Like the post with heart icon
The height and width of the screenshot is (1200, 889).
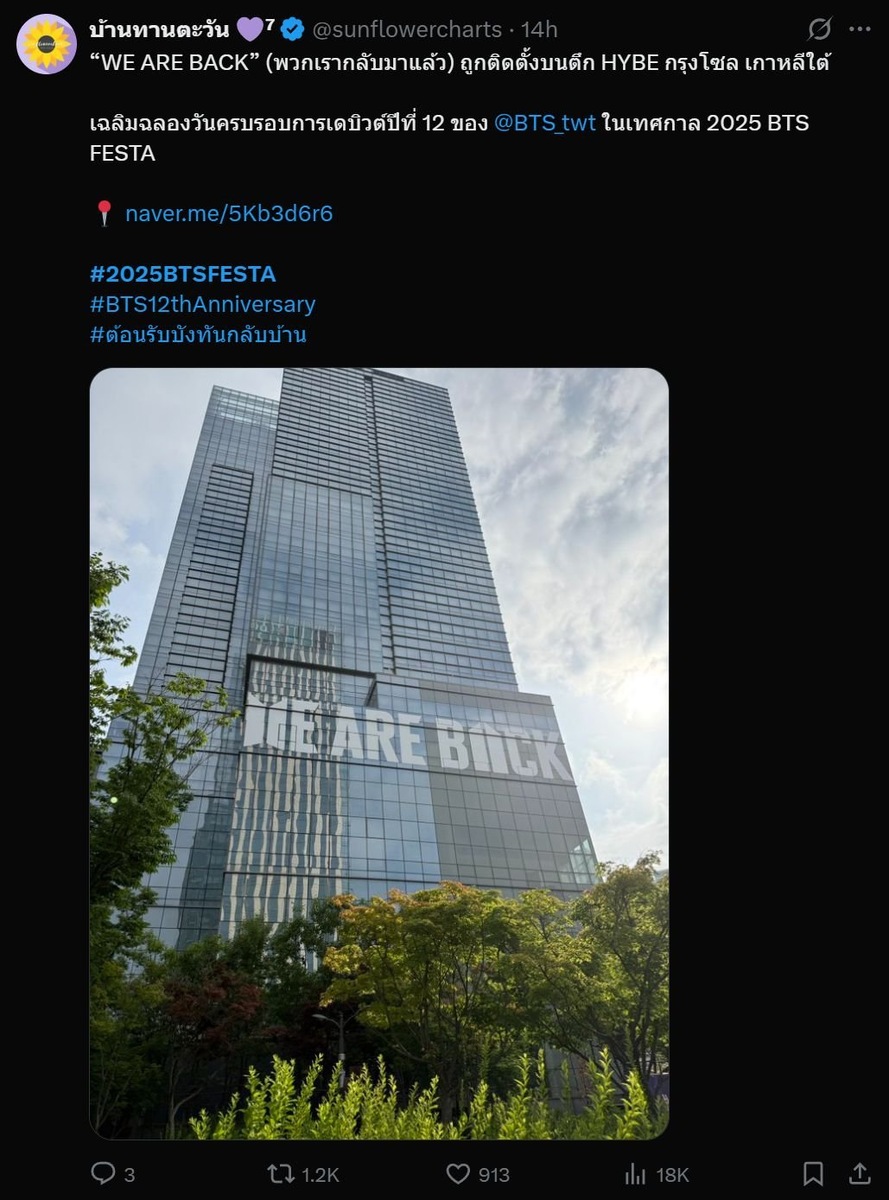458,1174
